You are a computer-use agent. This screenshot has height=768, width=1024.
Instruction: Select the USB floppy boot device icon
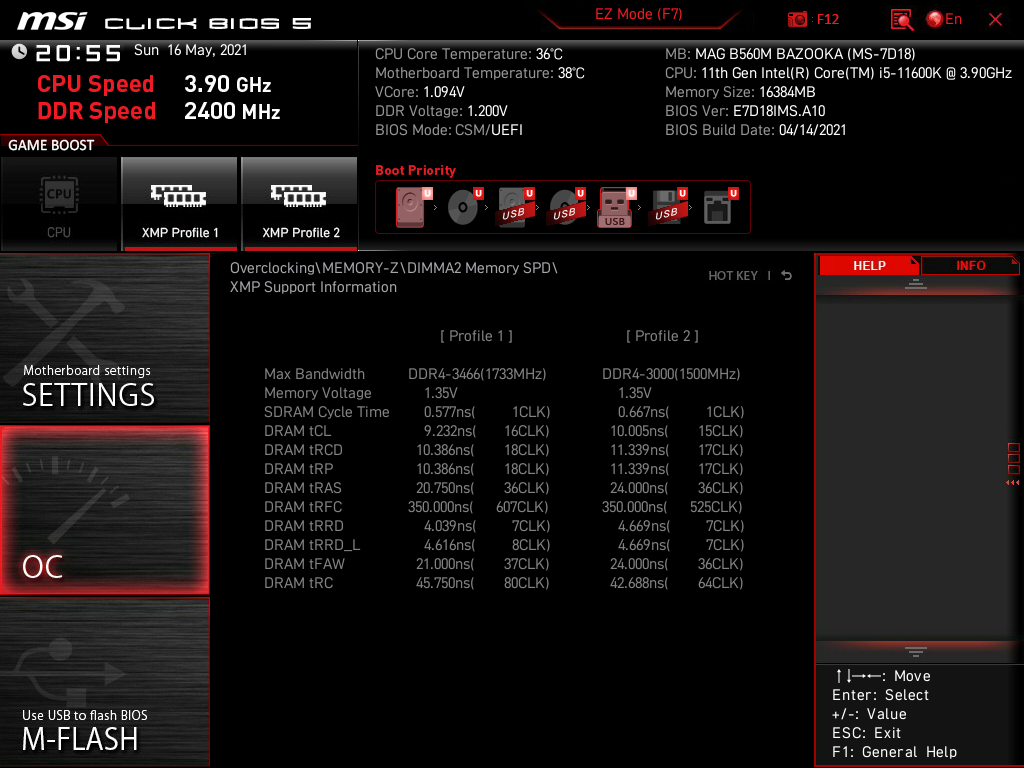coord(668,207)
